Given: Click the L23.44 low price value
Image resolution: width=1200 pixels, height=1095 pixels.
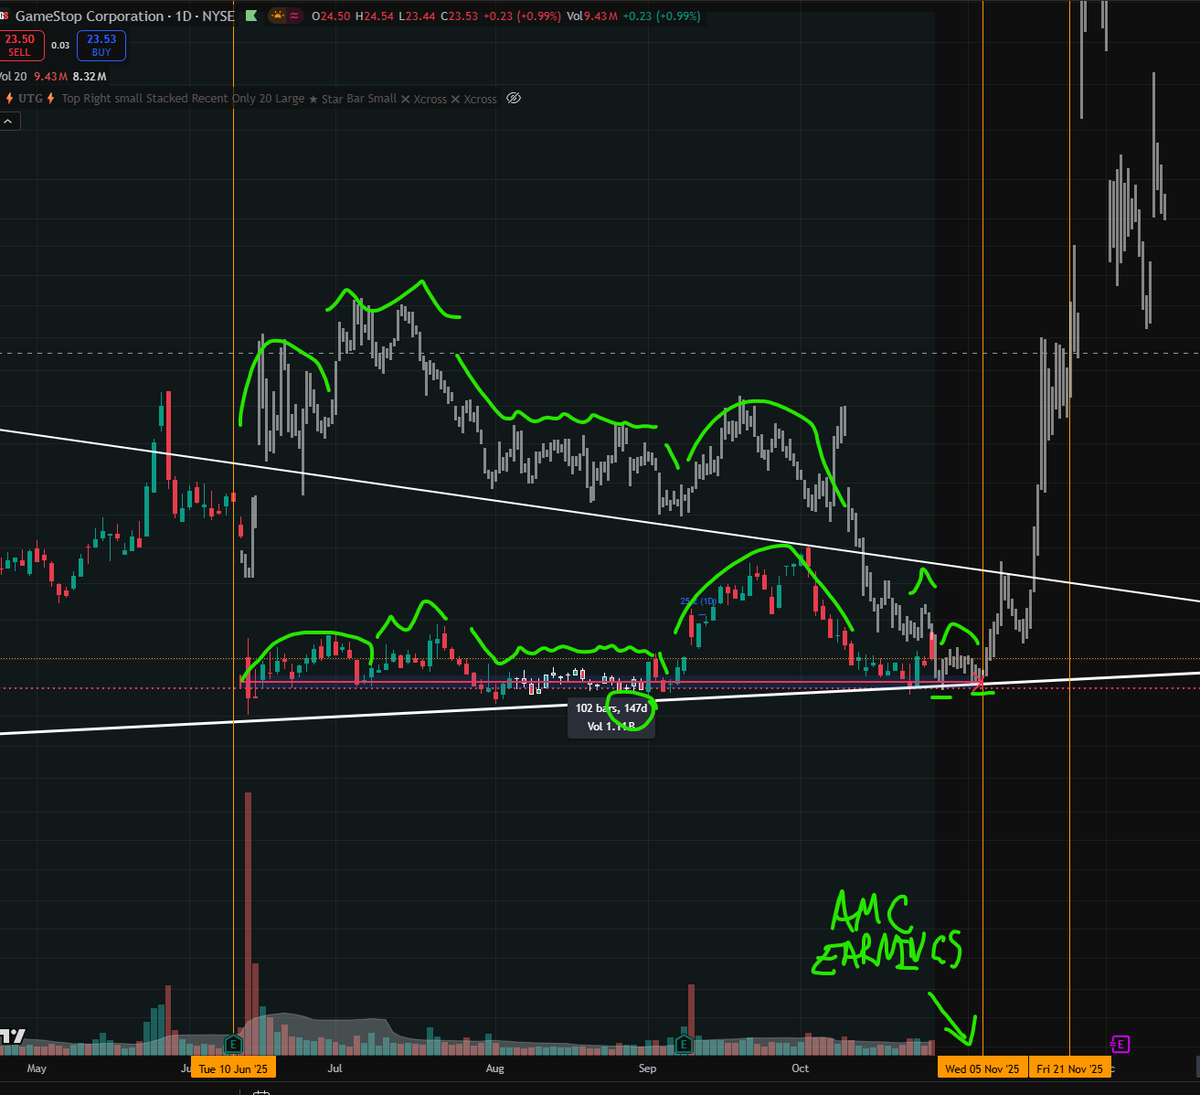Looking at the screenshot, I should coord(415,16).
